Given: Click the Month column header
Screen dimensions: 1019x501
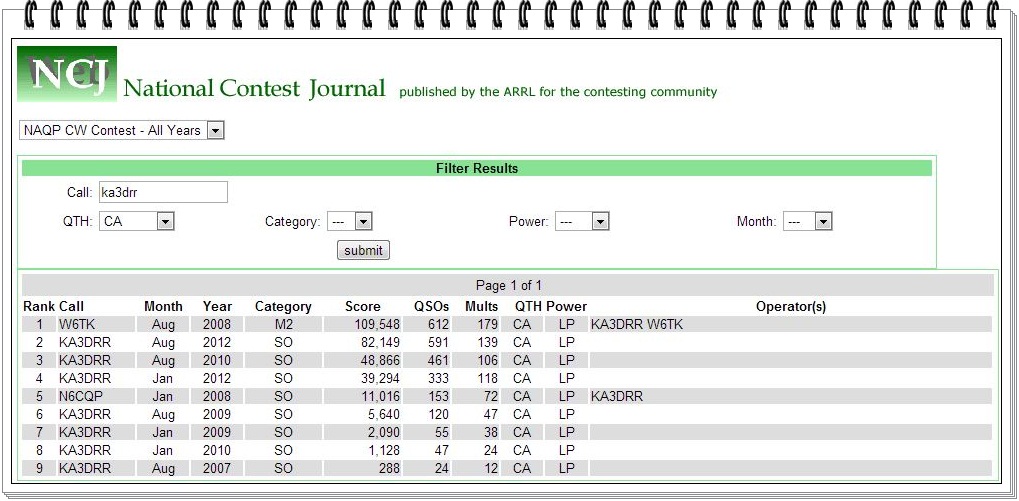Looking at the screenshot, I should (x=163, y=306).
